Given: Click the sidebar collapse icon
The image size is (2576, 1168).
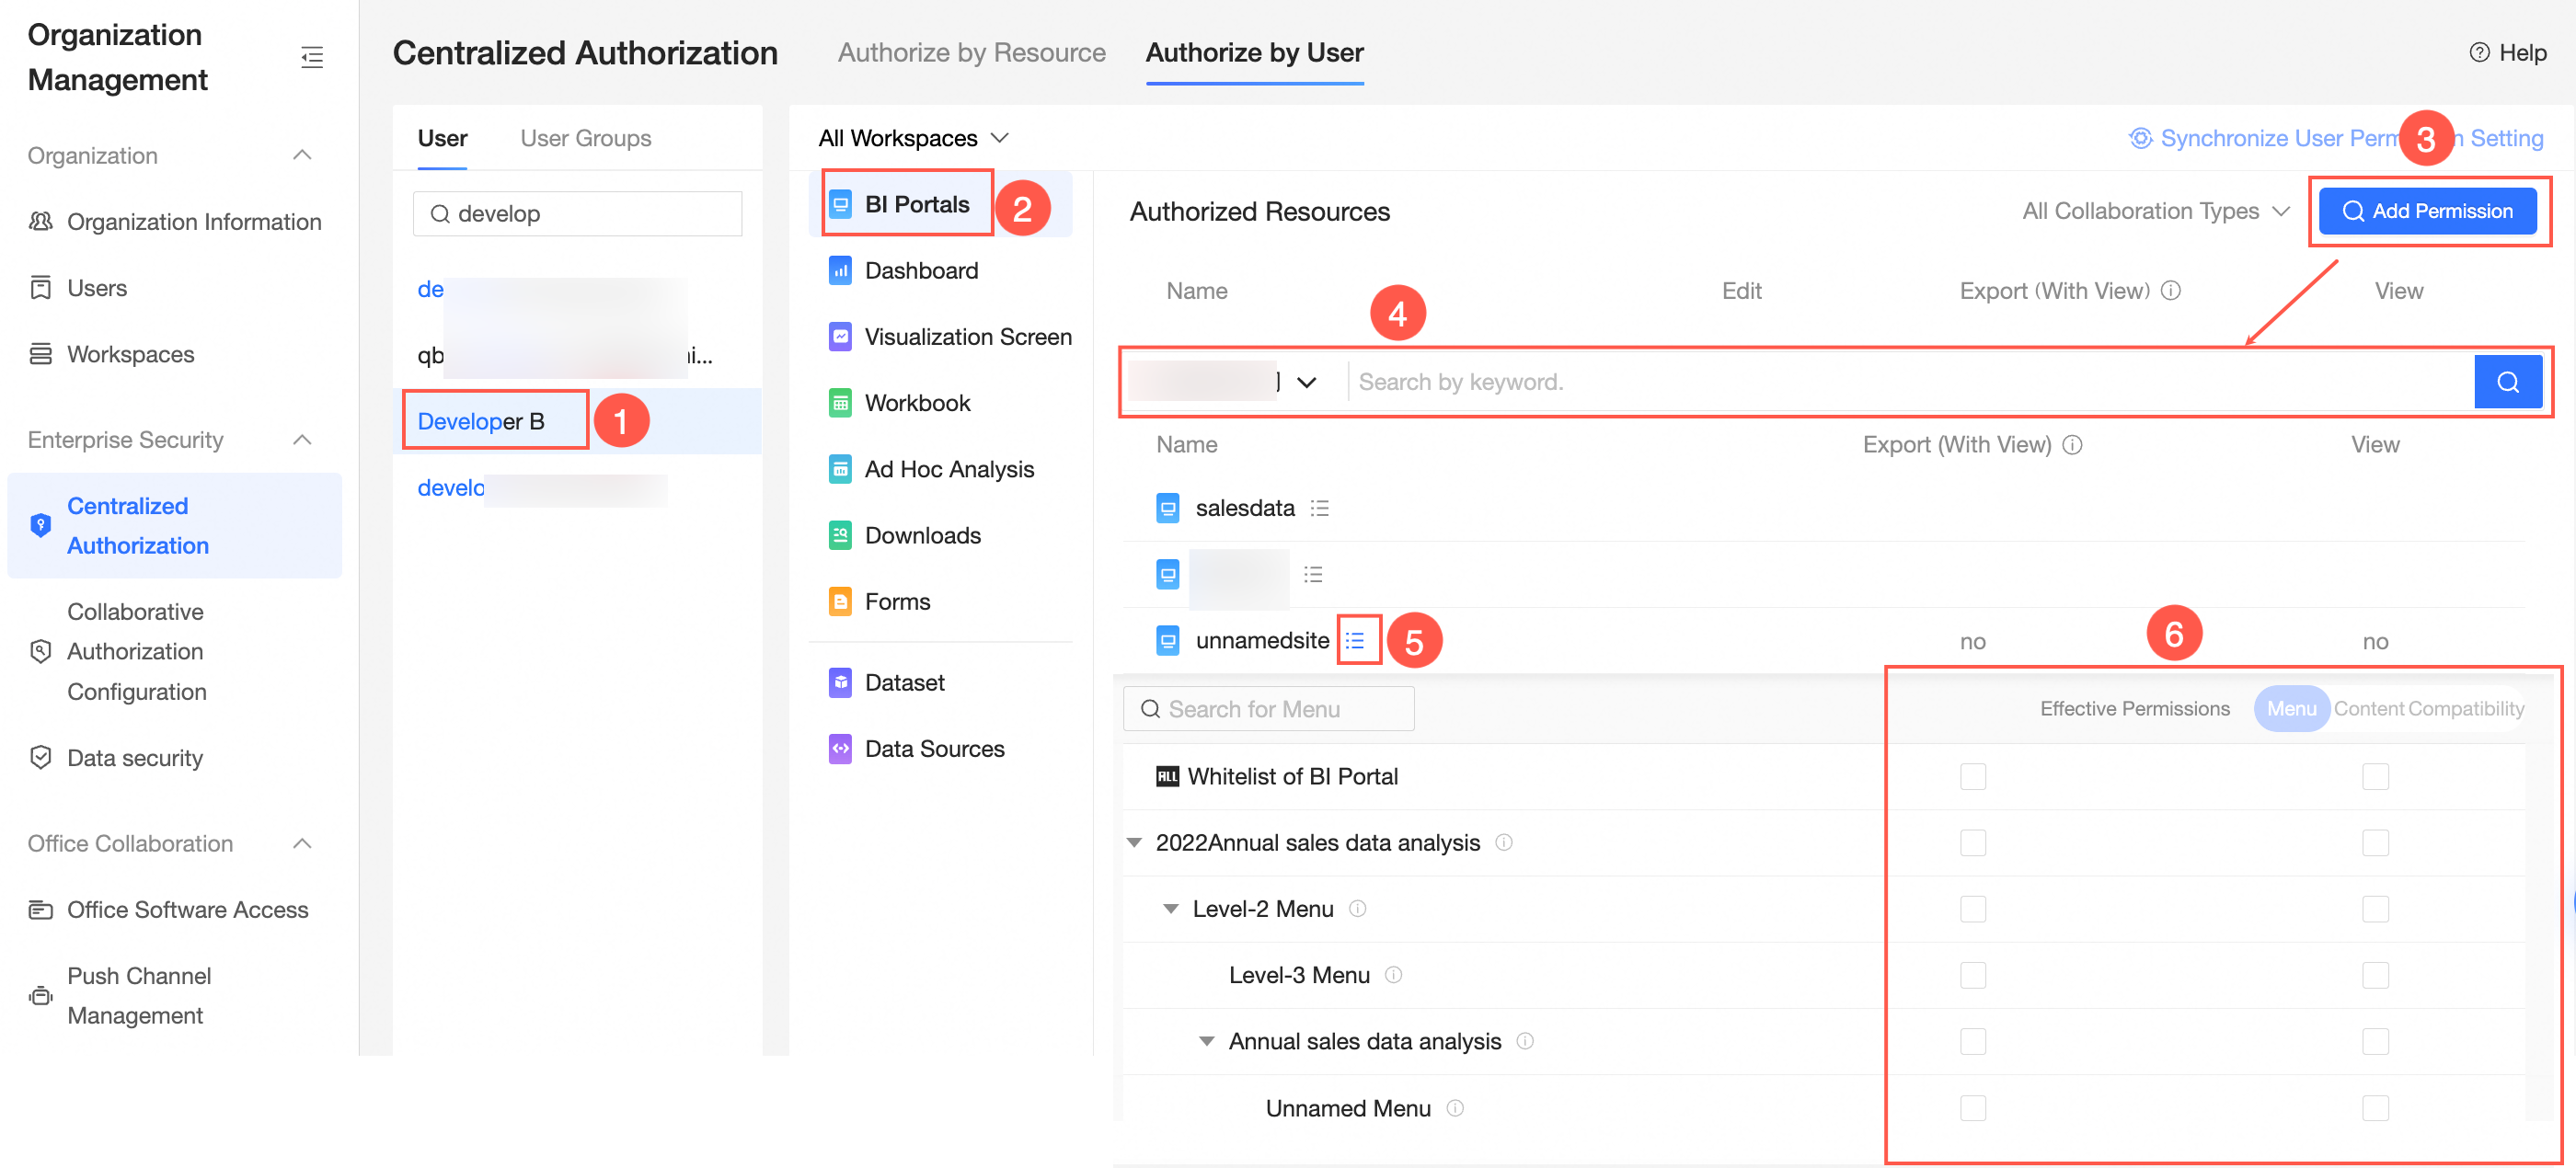Looking at the screenshot, I should [x=312, y=57].
